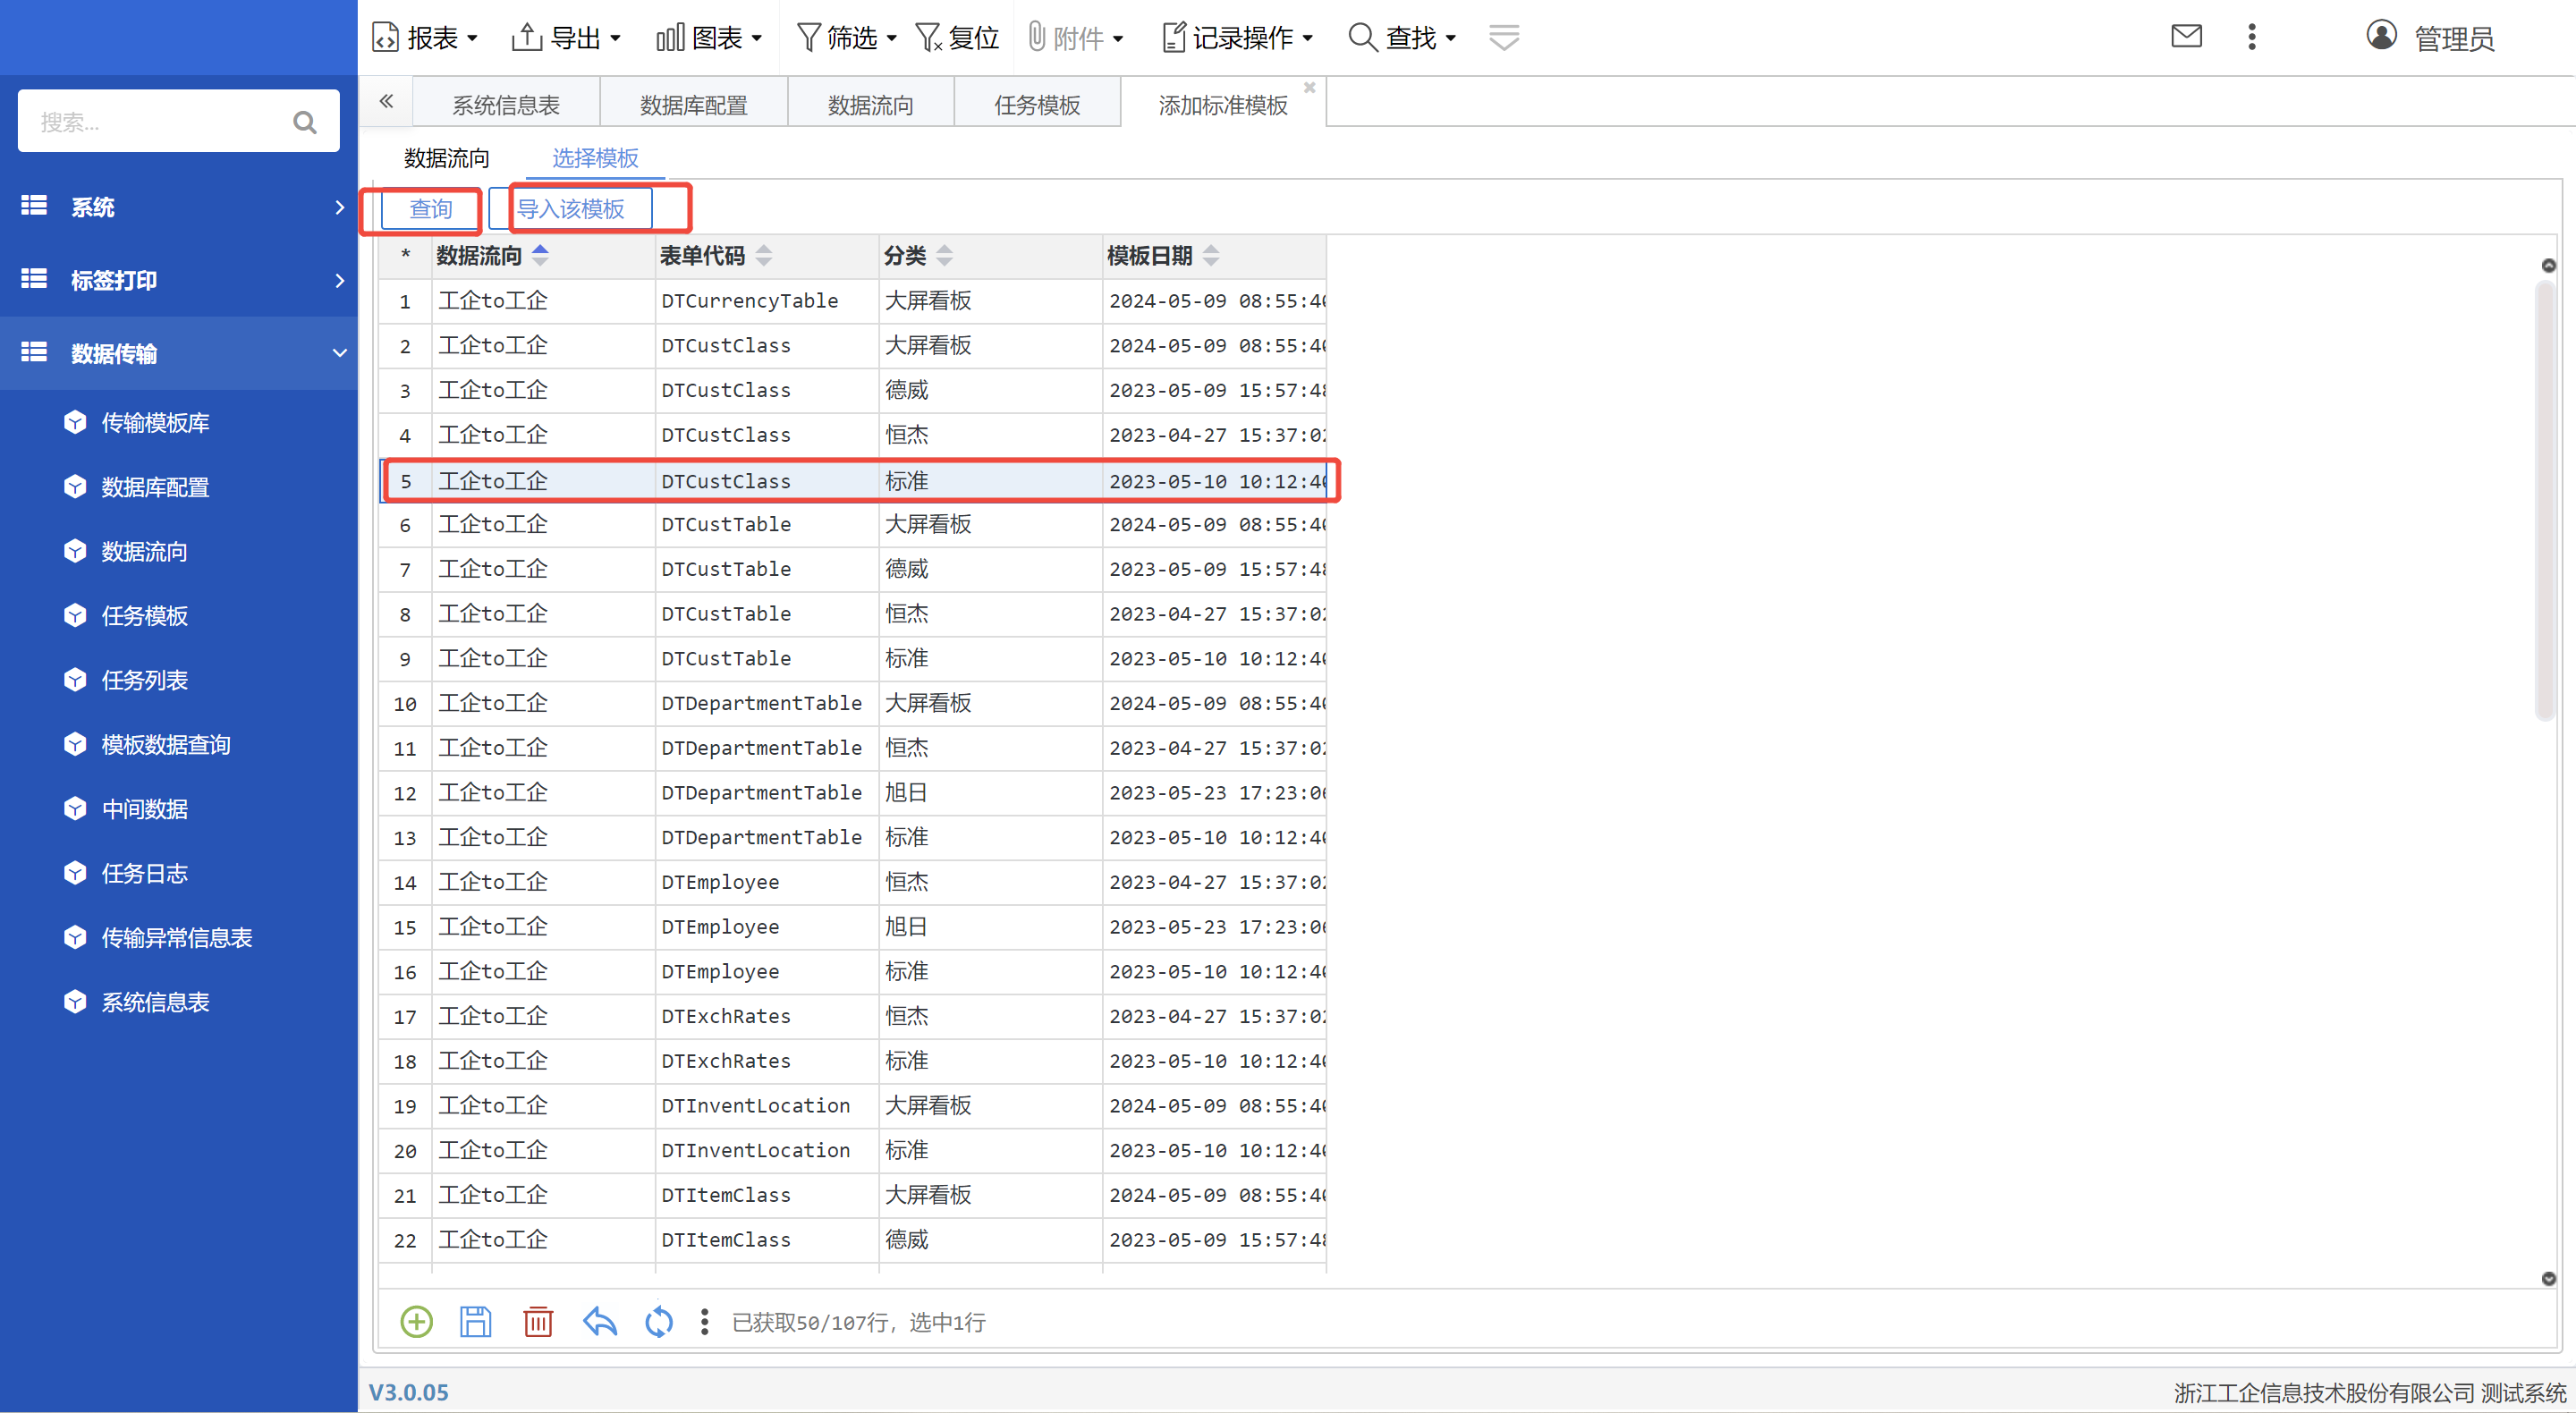The width and height of the screenshot is (2576, 1413).
Task: Collapse the 数据传输 sidebar menu
Action: [179, 353]
